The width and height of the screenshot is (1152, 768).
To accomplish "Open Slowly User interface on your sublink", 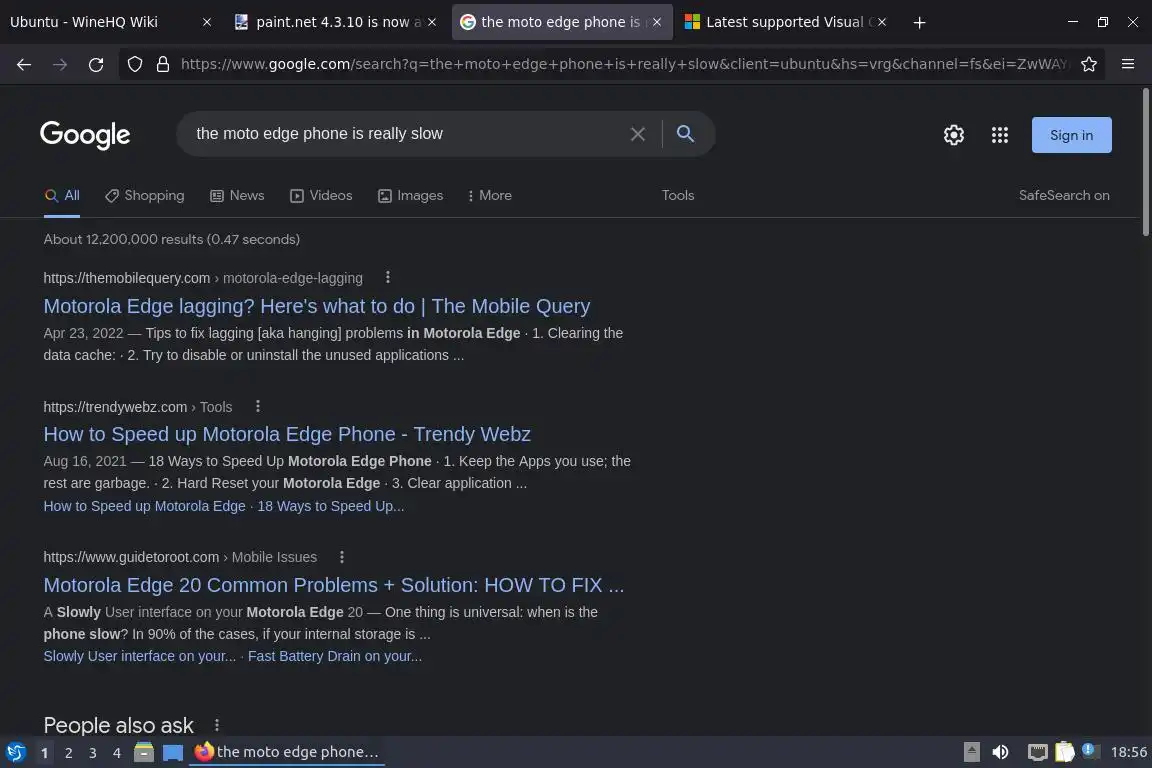I will coord(140,656).
